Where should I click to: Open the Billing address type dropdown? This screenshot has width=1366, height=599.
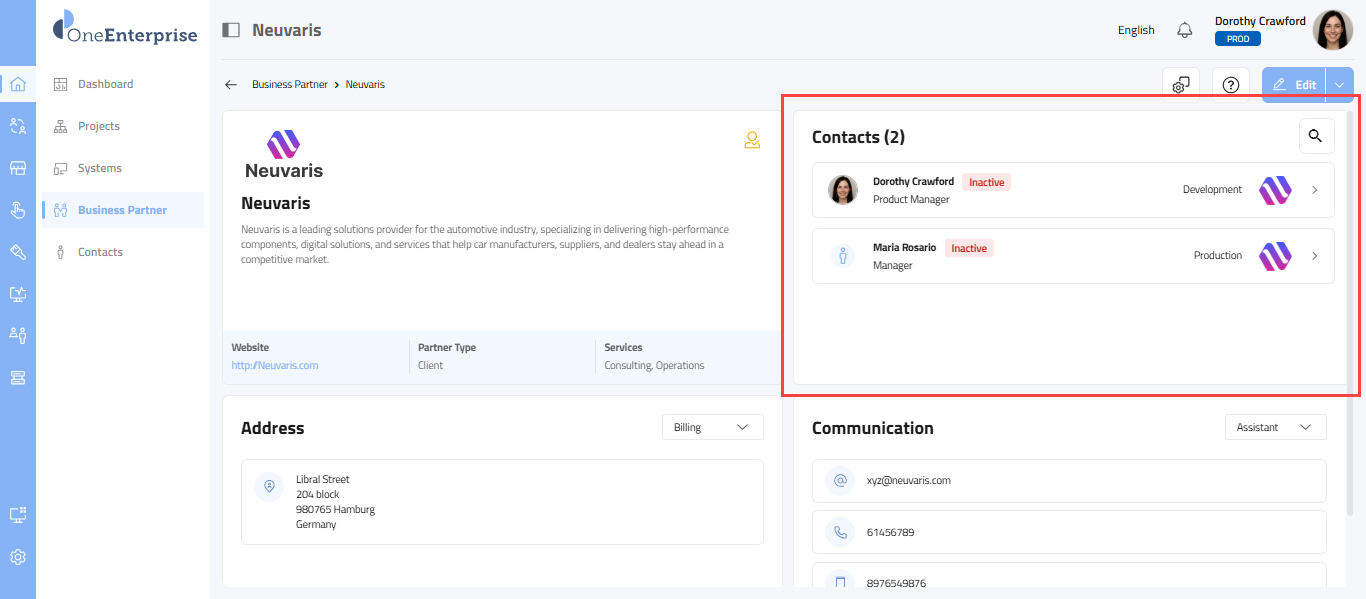pos(712,427)
